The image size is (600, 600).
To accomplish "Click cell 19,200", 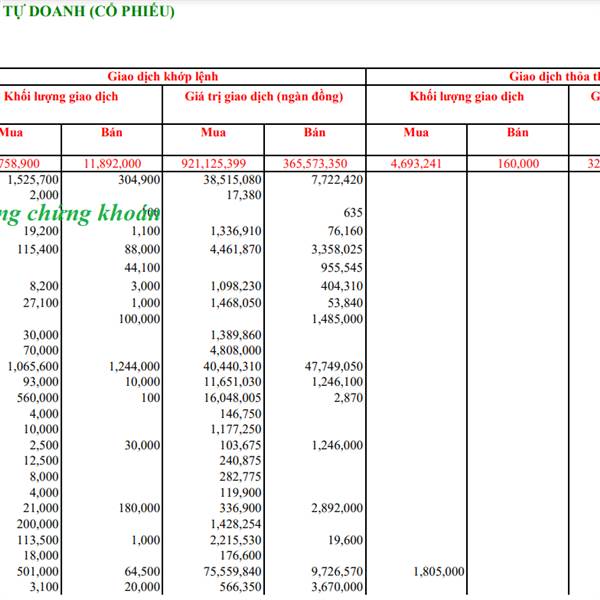I will coord(41,231).
